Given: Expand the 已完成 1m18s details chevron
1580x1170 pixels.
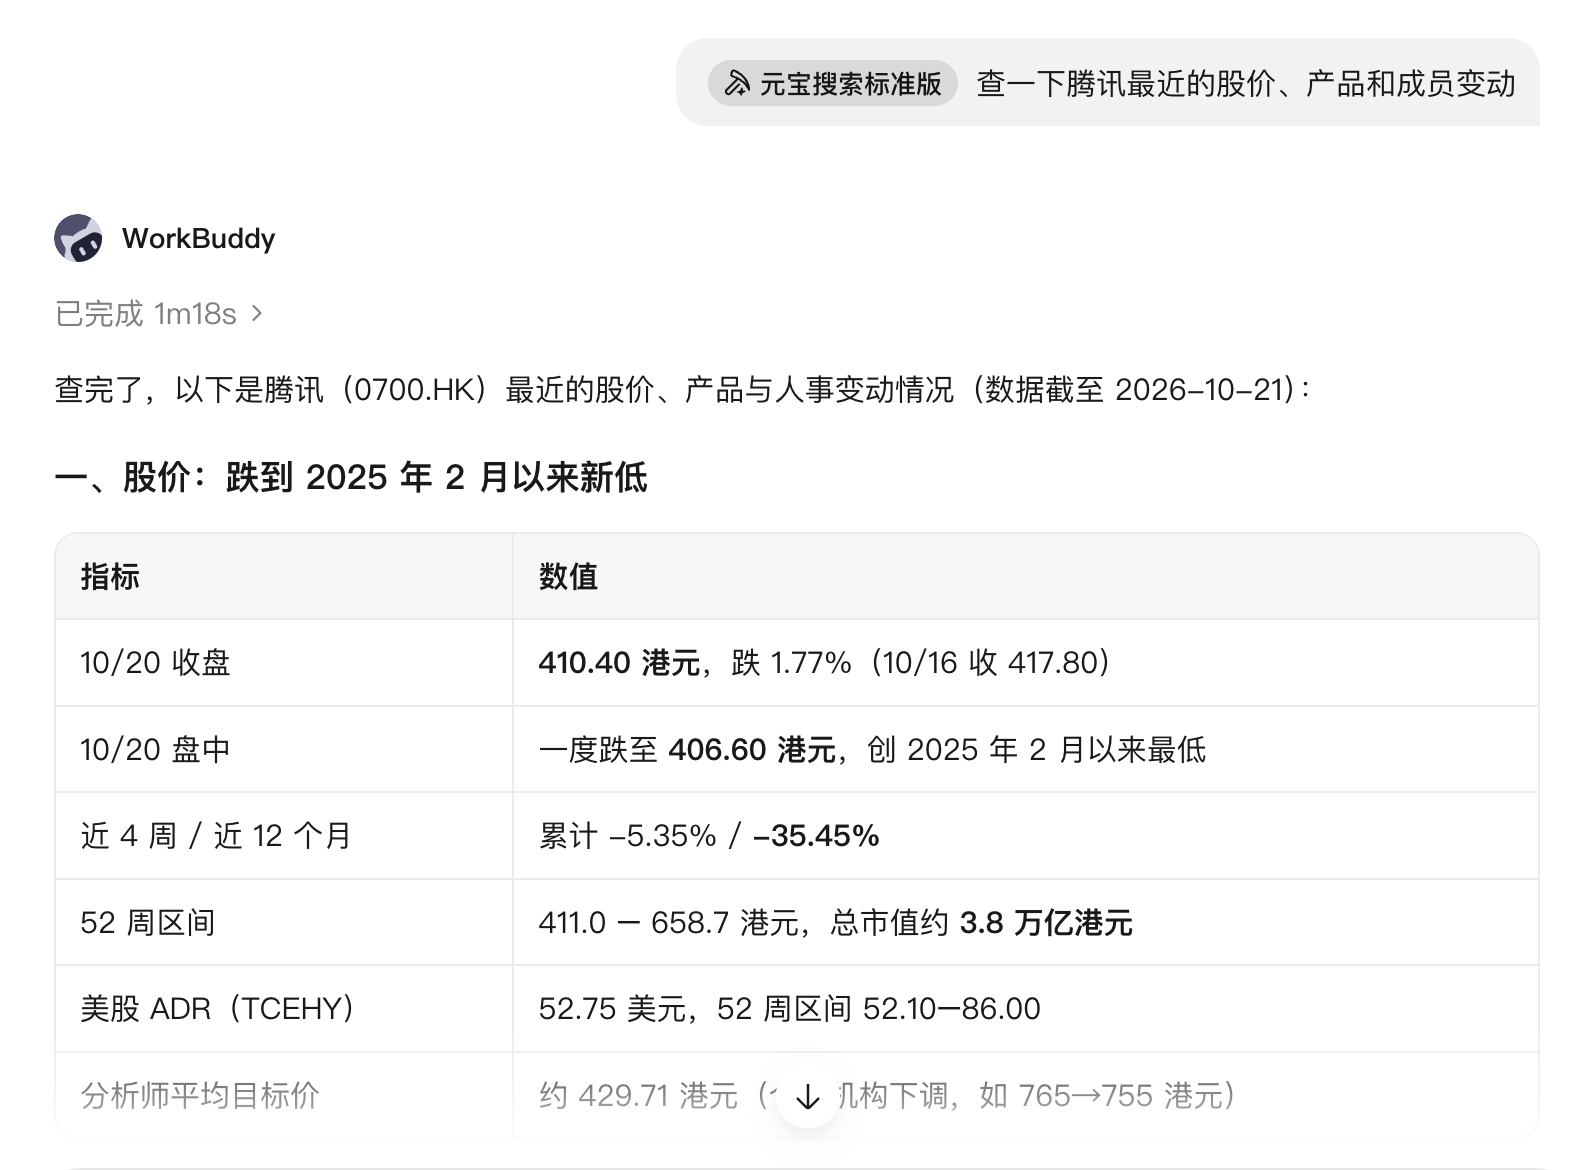Looking at the screenshot, I should pyautogui.click(x=257, y=313).
